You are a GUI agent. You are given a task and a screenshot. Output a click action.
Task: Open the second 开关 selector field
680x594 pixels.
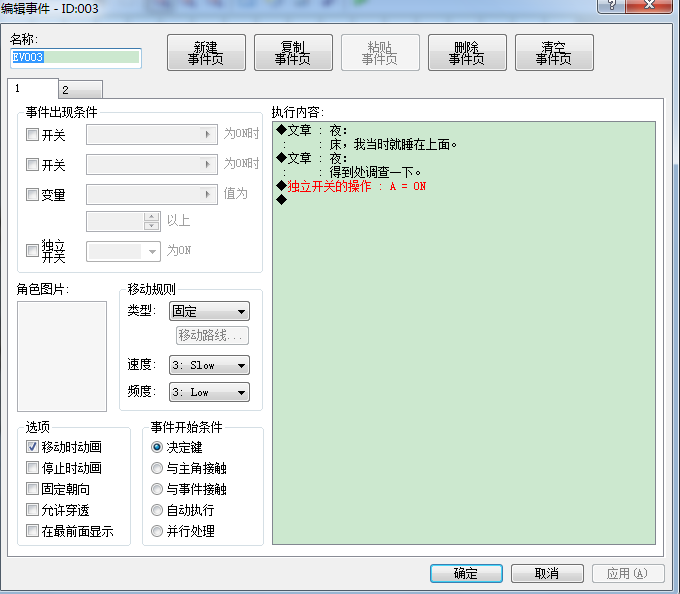click(x=152, y=164)
